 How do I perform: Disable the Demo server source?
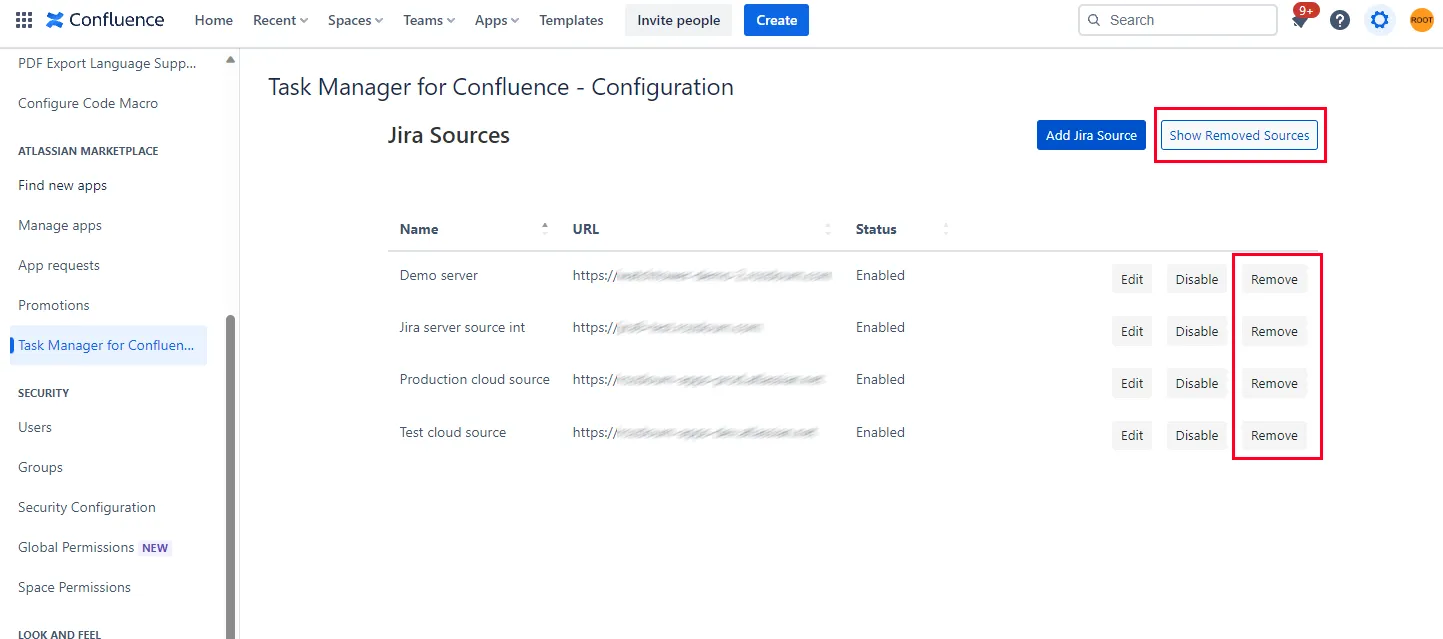1197,279
